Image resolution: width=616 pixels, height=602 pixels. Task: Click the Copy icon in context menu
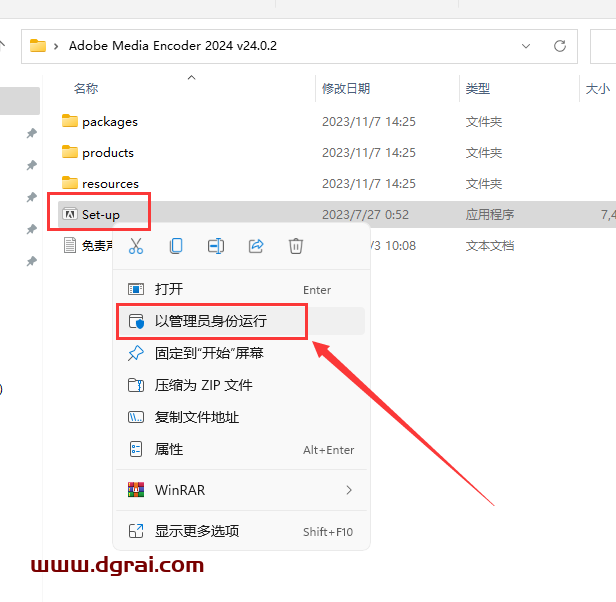coord(176,246)
